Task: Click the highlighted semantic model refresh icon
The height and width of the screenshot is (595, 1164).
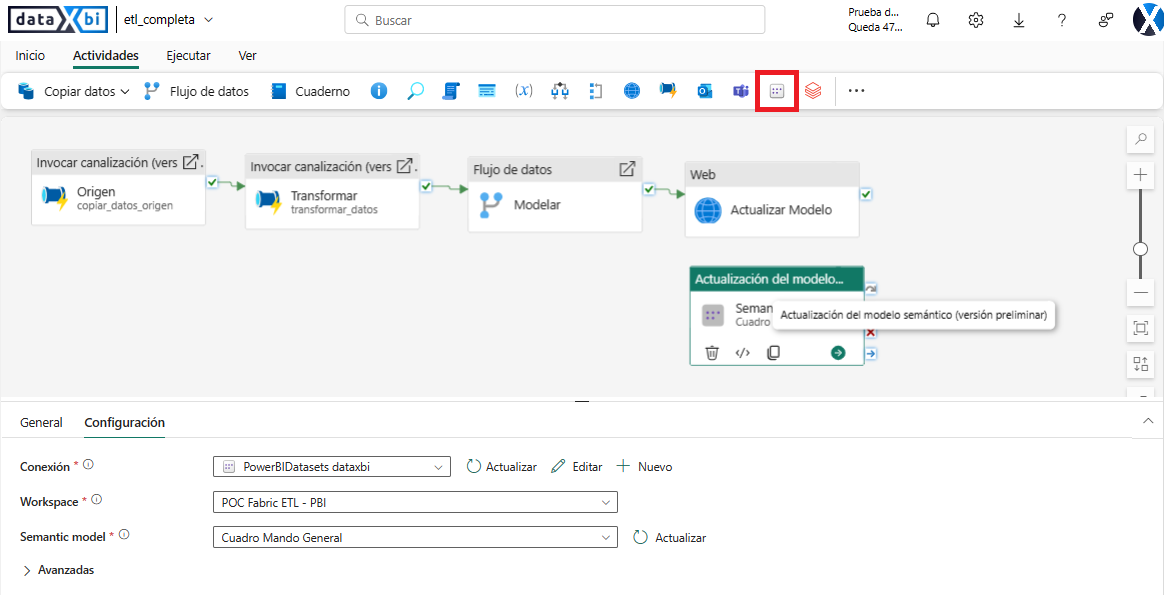Action: pyautogui.click(x=776, y=90)
